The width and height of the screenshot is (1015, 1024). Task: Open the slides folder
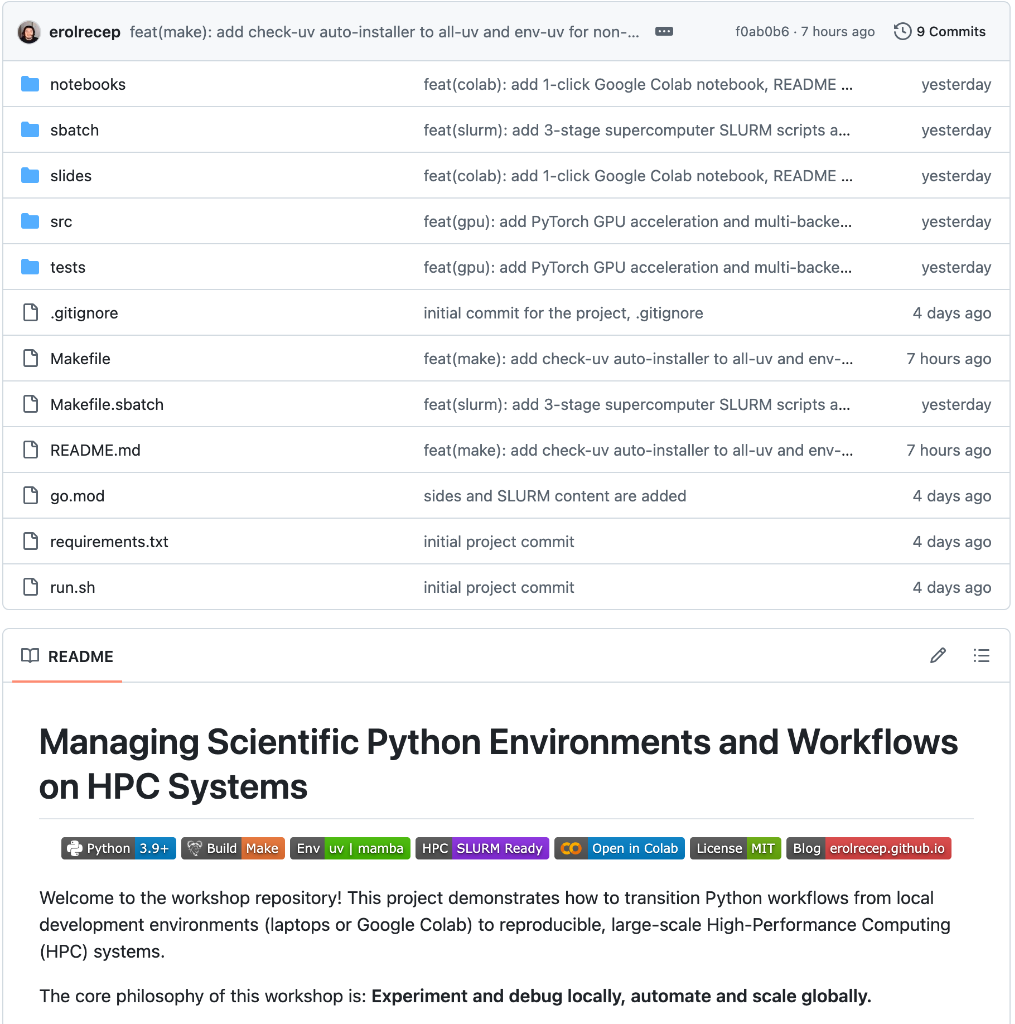71,176
